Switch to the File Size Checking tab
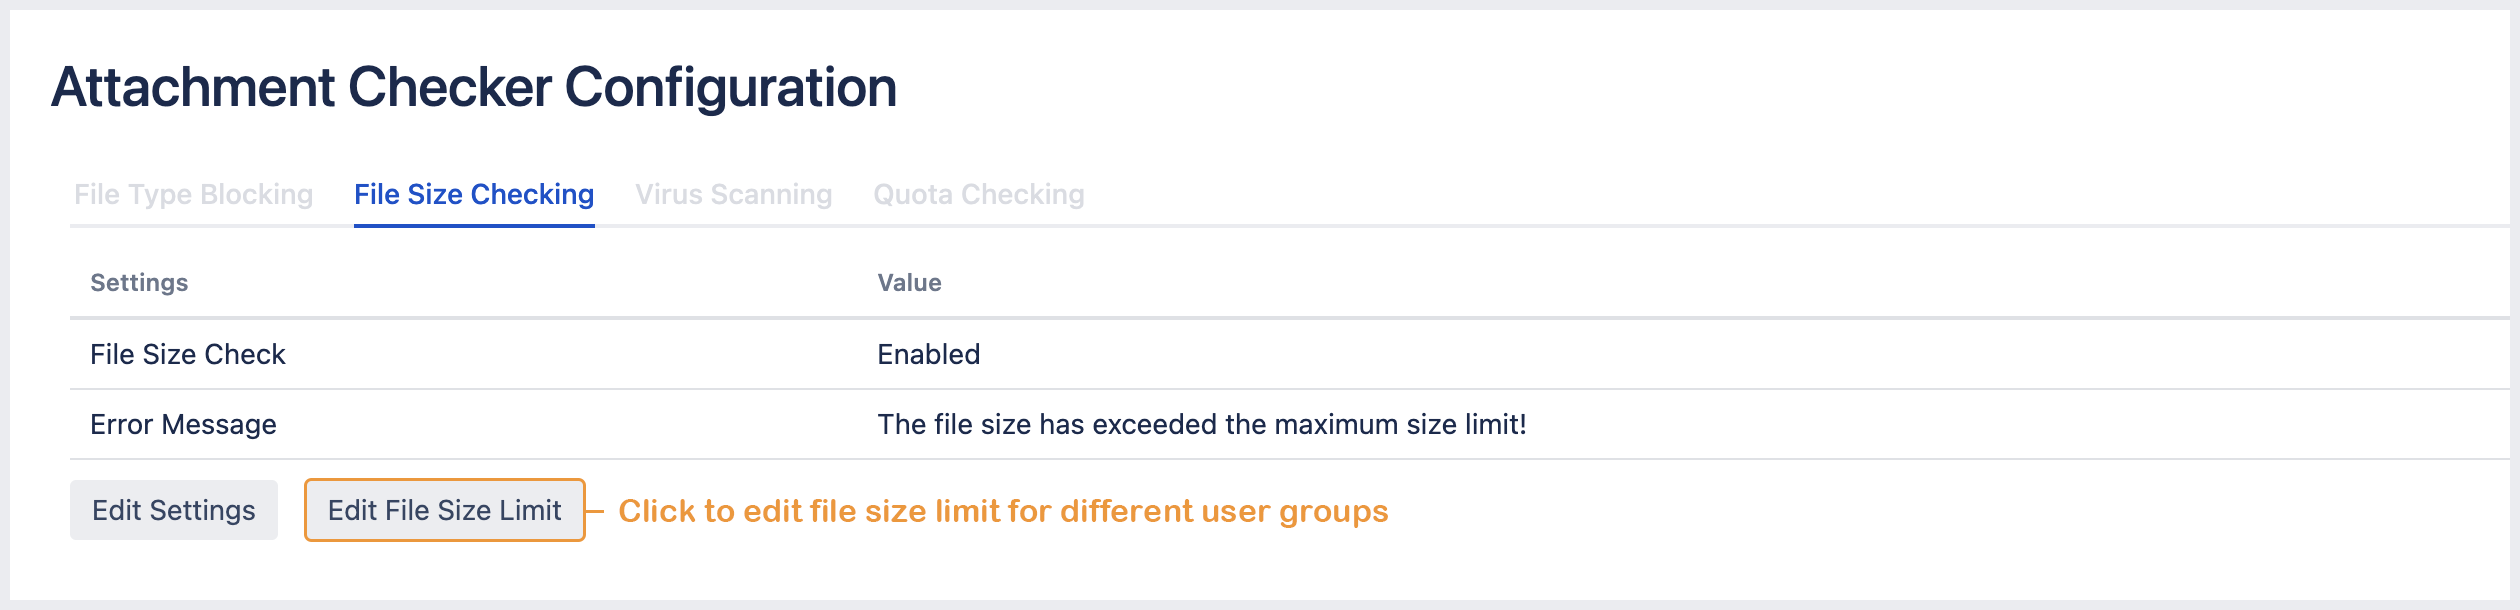This screenshot has height=610, width=2520. pyautogui.click(x=475, y=195)
